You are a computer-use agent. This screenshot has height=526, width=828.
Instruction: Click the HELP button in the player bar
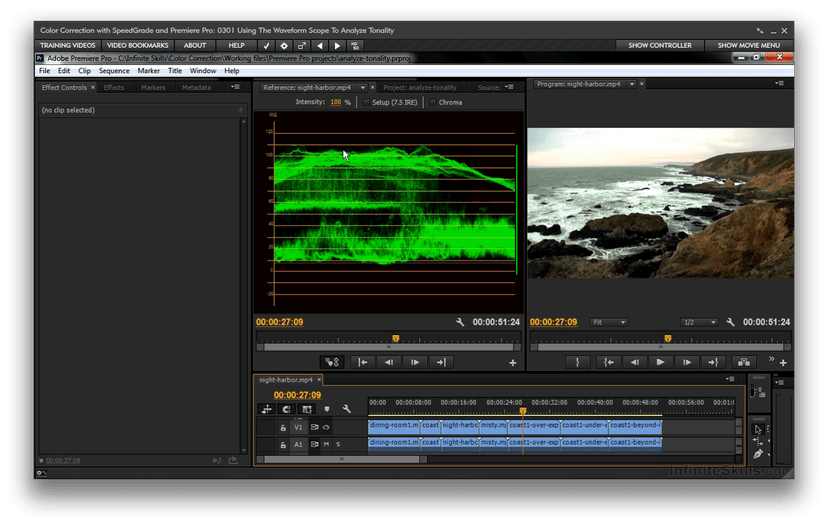tap(236, 45)
